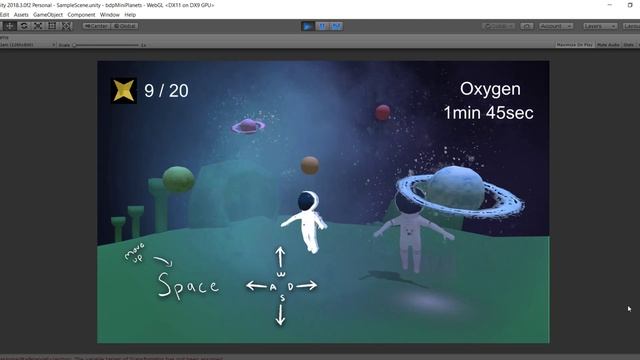Select the Rect transform tool
The height and width of the screenshot is (360, 640).
coord(52,26)
